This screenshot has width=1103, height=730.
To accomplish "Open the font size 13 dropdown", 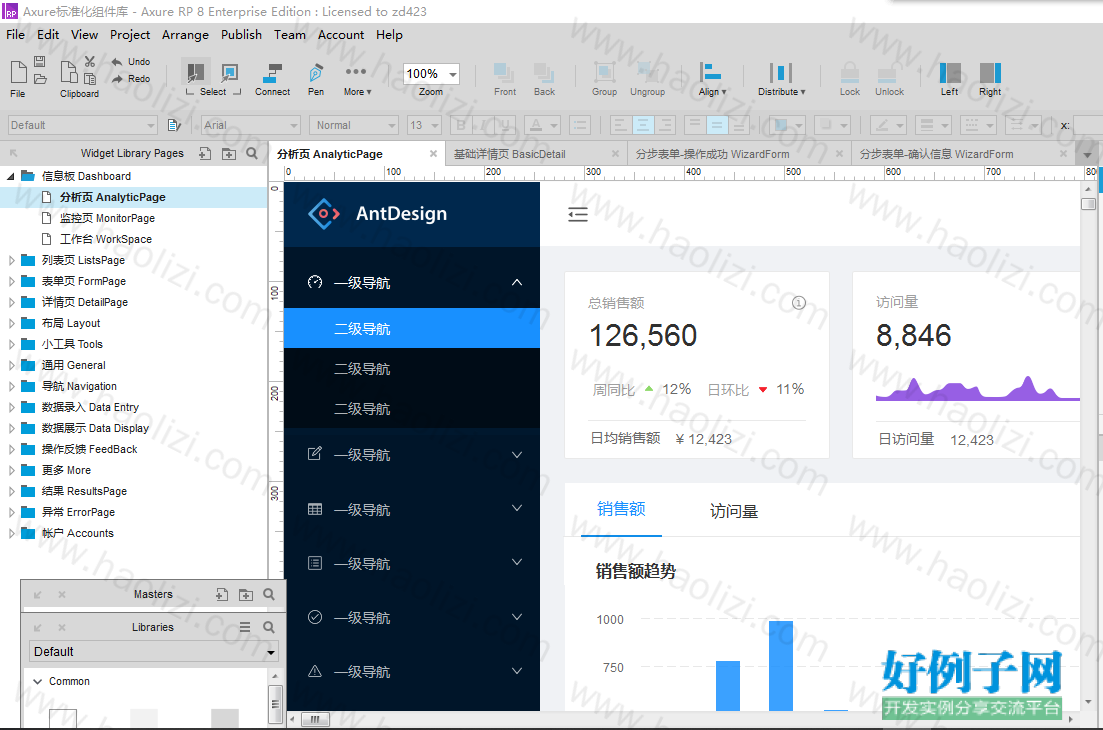I will click(424, 125).
